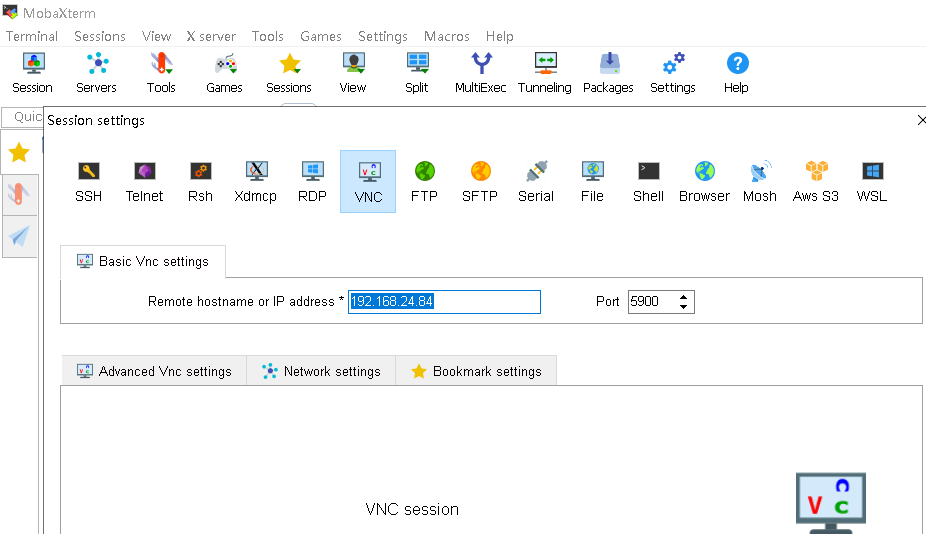926x534 pixels.
Task: Open the Network settings tab
Action: (x=321, y=371)
